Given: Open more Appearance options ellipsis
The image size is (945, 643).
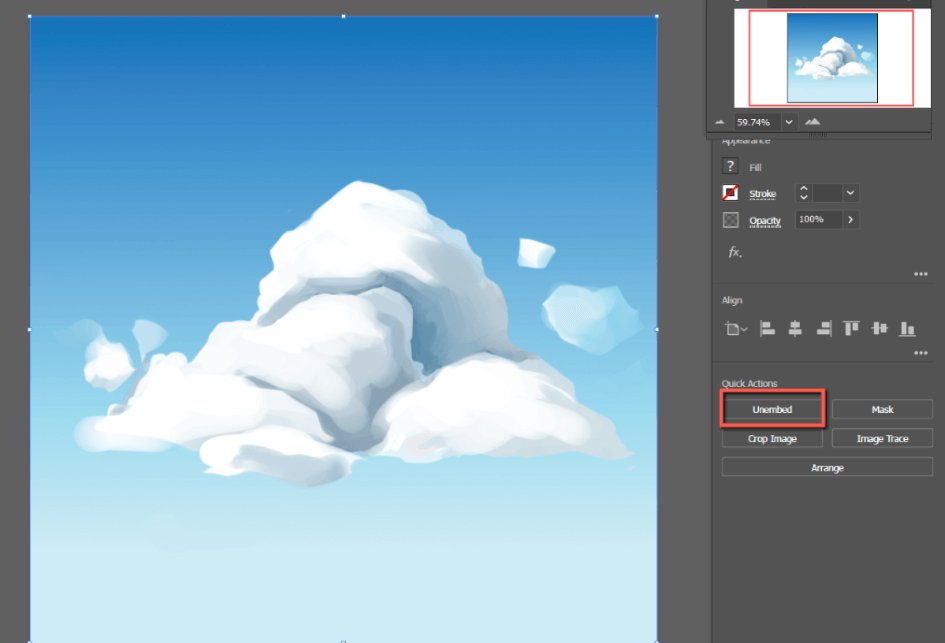Looking at the screenshot, I should (920, 274).
